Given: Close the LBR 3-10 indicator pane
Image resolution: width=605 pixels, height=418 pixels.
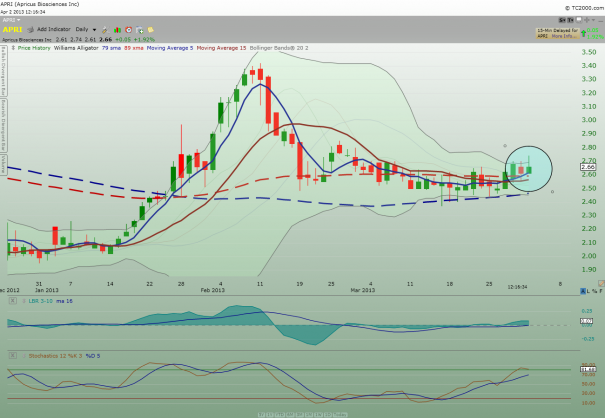Looking at the screenshot, I should (x=13, y=301).
